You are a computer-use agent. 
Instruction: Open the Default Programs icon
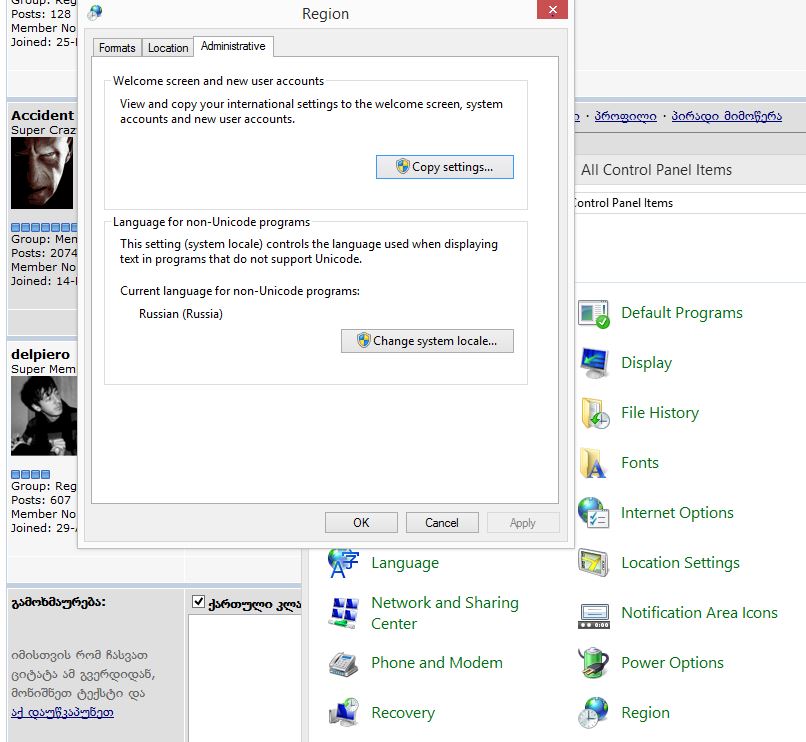coord(594,314)
